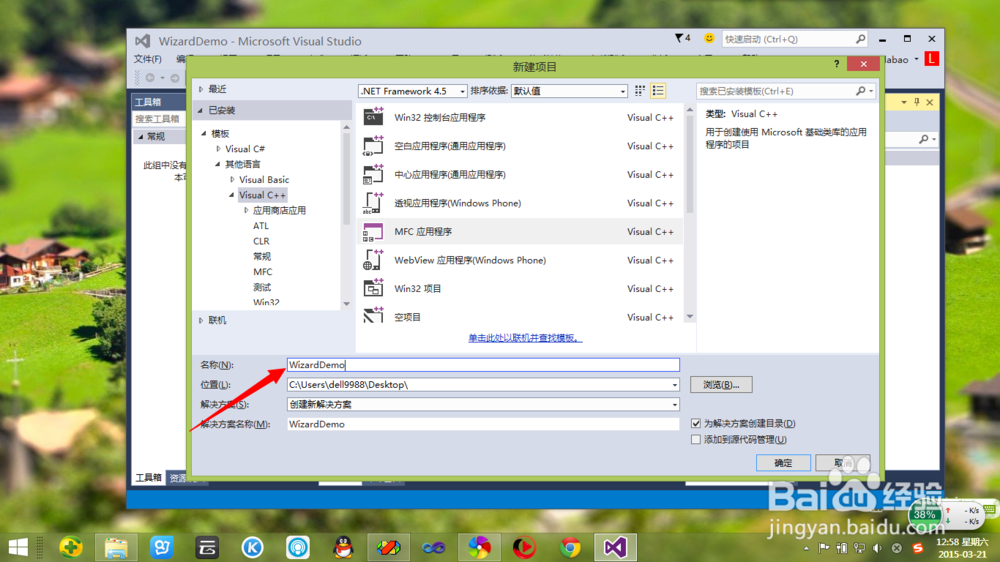Image resolution: width=1000 pixels, height=562 pixels.
Task: Click the feedback smiley icon in title bar
Action: point(709,38)
